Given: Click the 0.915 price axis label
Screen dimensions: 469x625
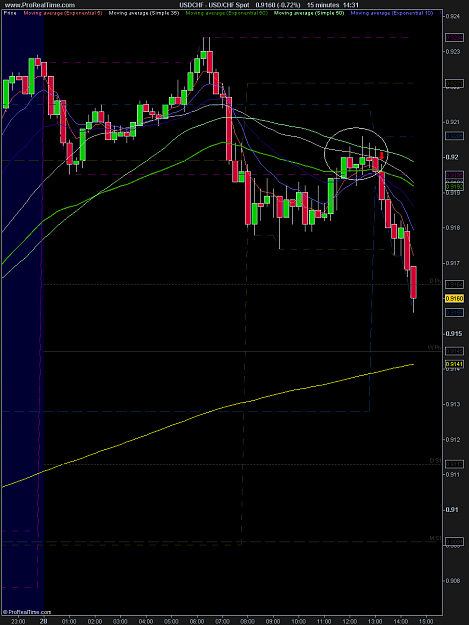Looking at the screenshot, I should 454,334.
